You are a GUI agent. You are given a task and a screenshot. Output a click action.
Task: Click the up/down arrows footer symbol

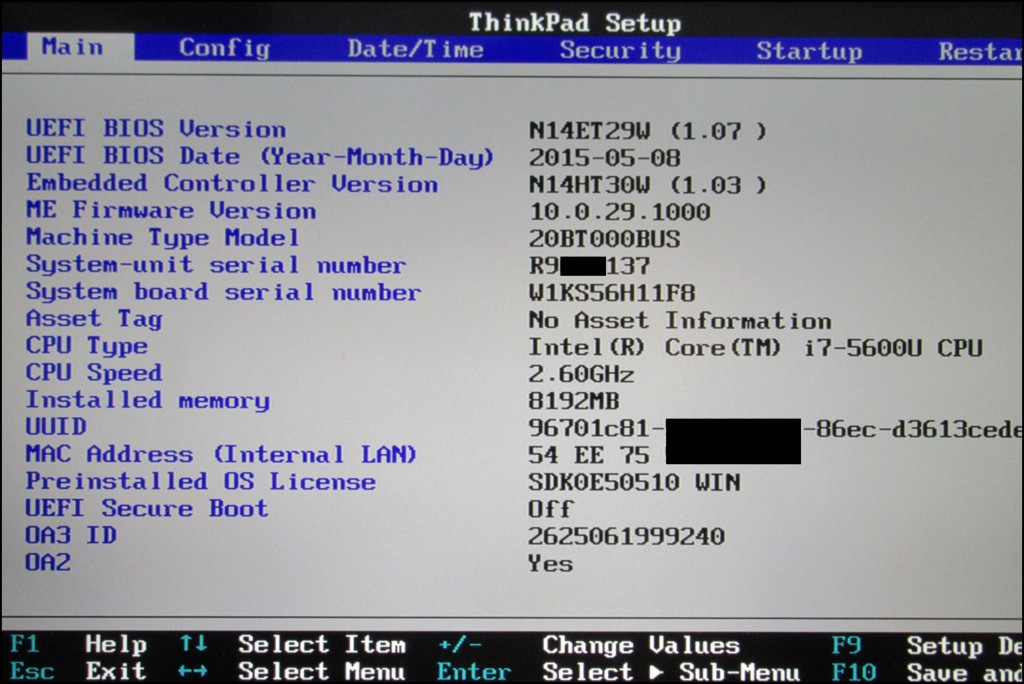[194, 644]
